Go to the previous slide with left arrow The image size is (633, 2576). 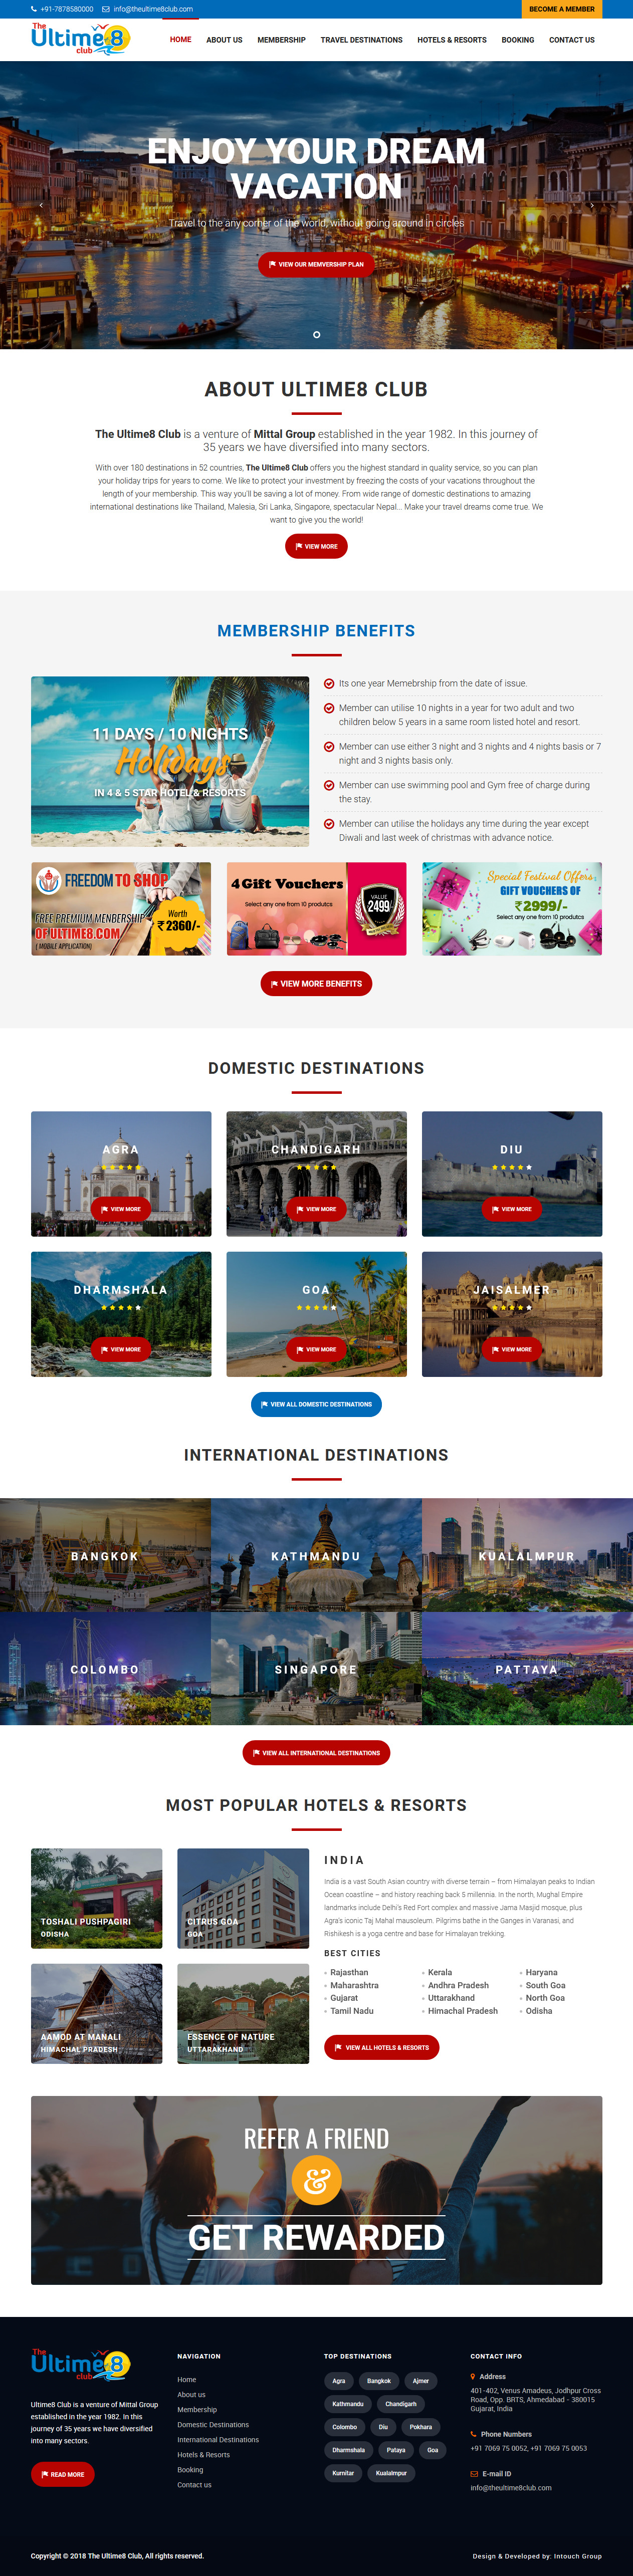[x=41, y=205]
